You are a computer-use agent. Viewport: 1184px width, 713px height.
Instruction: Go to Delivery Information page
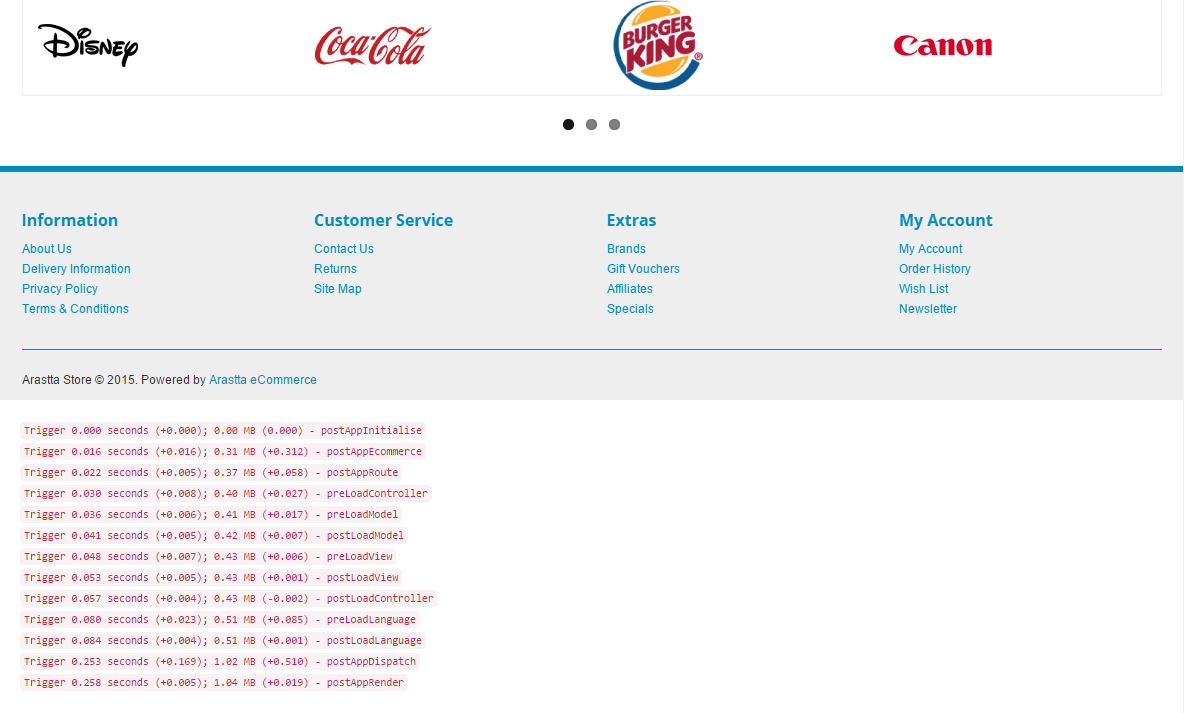coord(76,269)
